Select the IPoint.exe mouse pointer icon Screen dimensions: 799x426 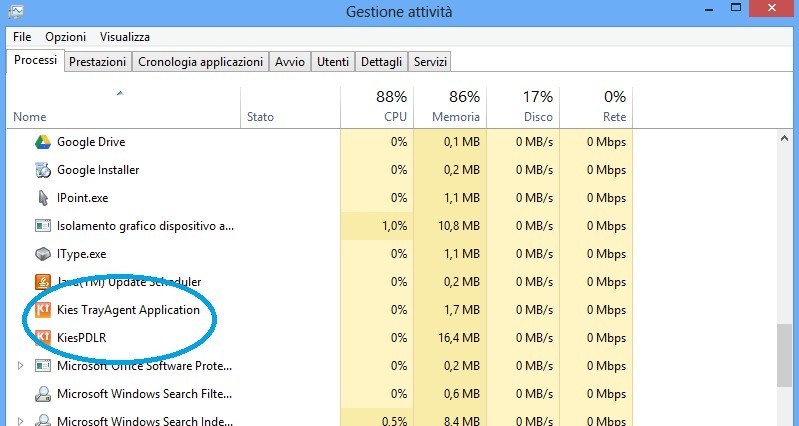pos(43,198)
